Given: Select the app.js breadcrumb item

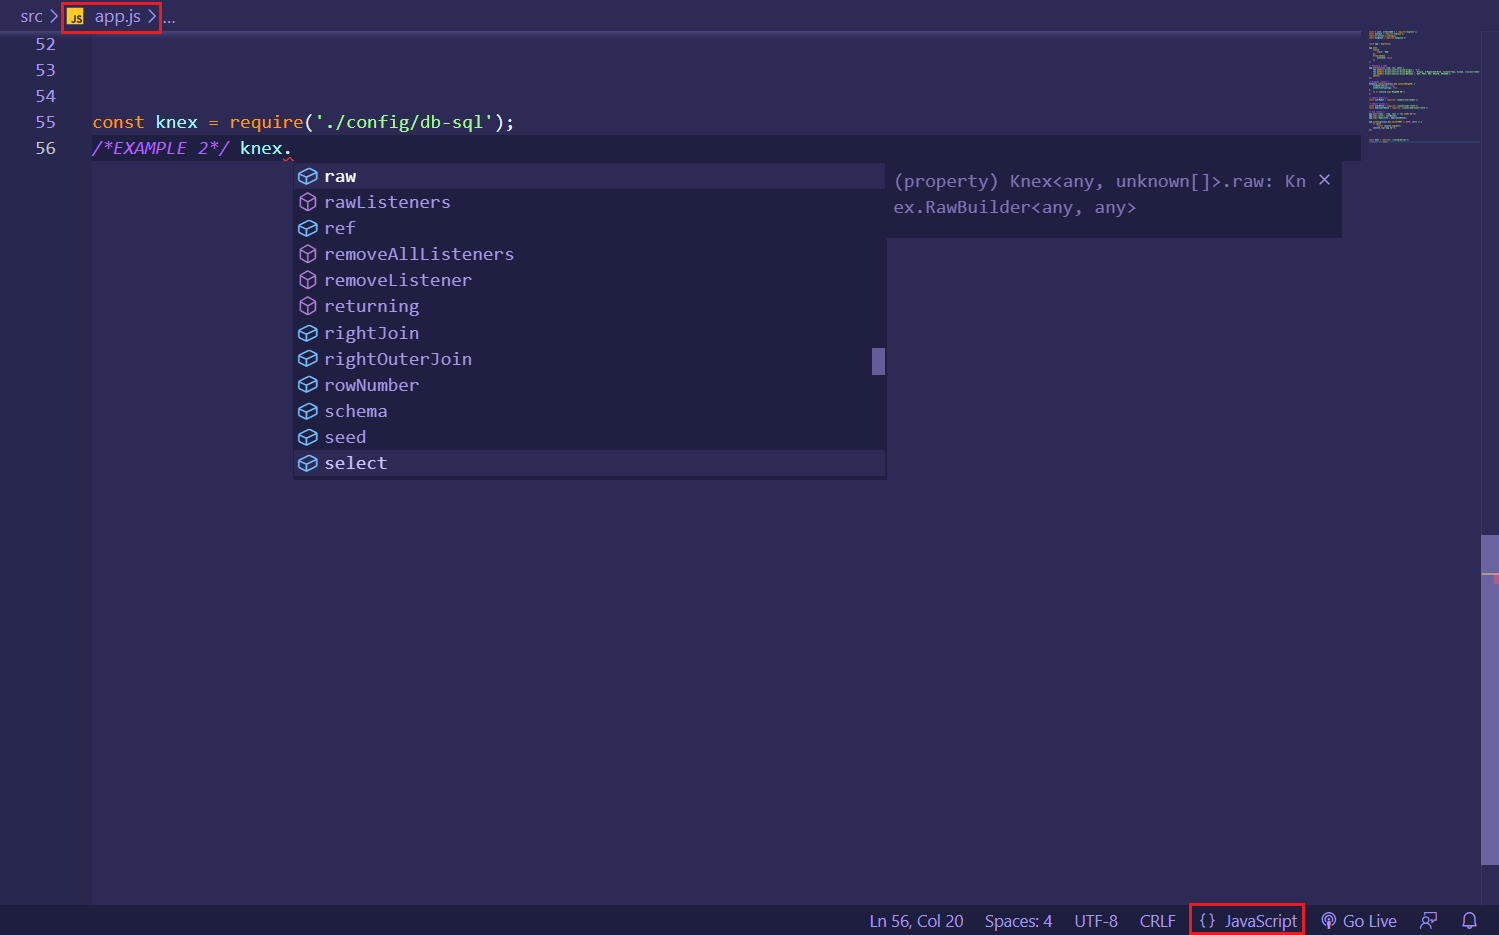Looking at the screenshot, I should (x=118, y=16).
